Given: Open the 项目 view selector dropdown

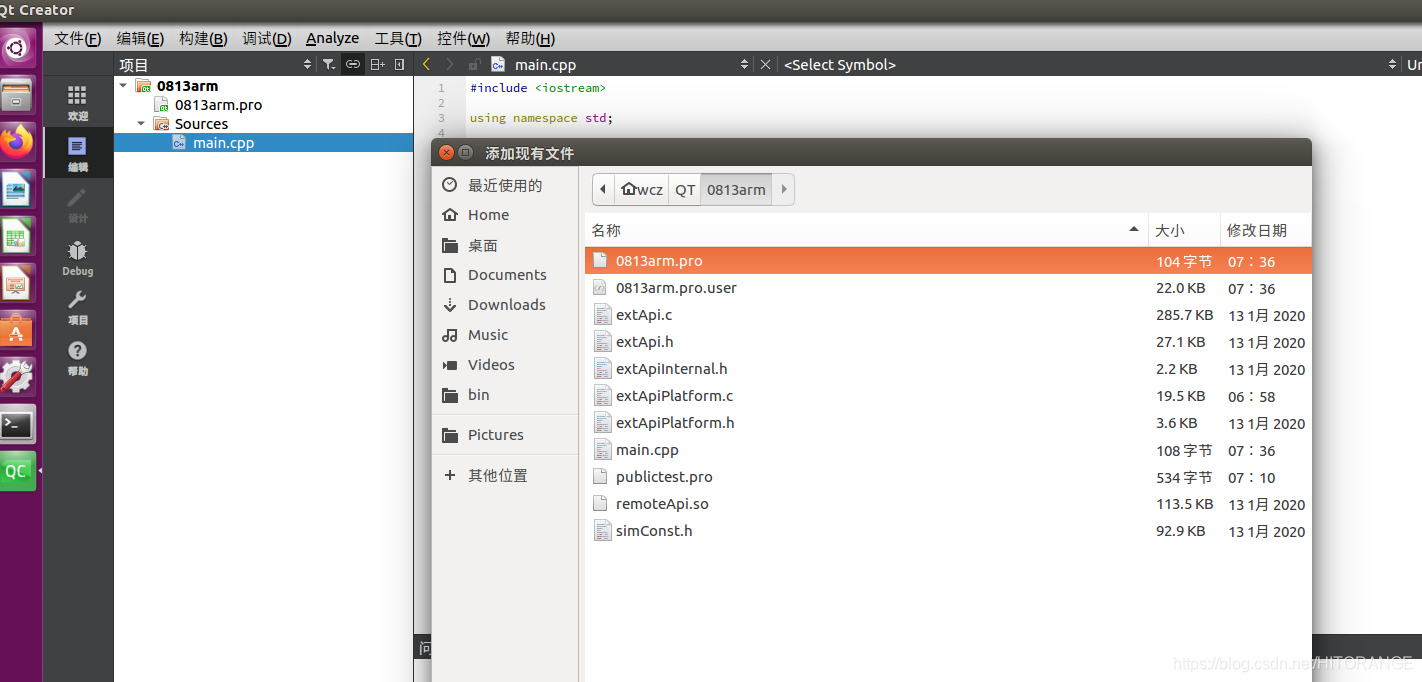Looking at the screenshot, I should pyautogui.click(x=215, y=64).
